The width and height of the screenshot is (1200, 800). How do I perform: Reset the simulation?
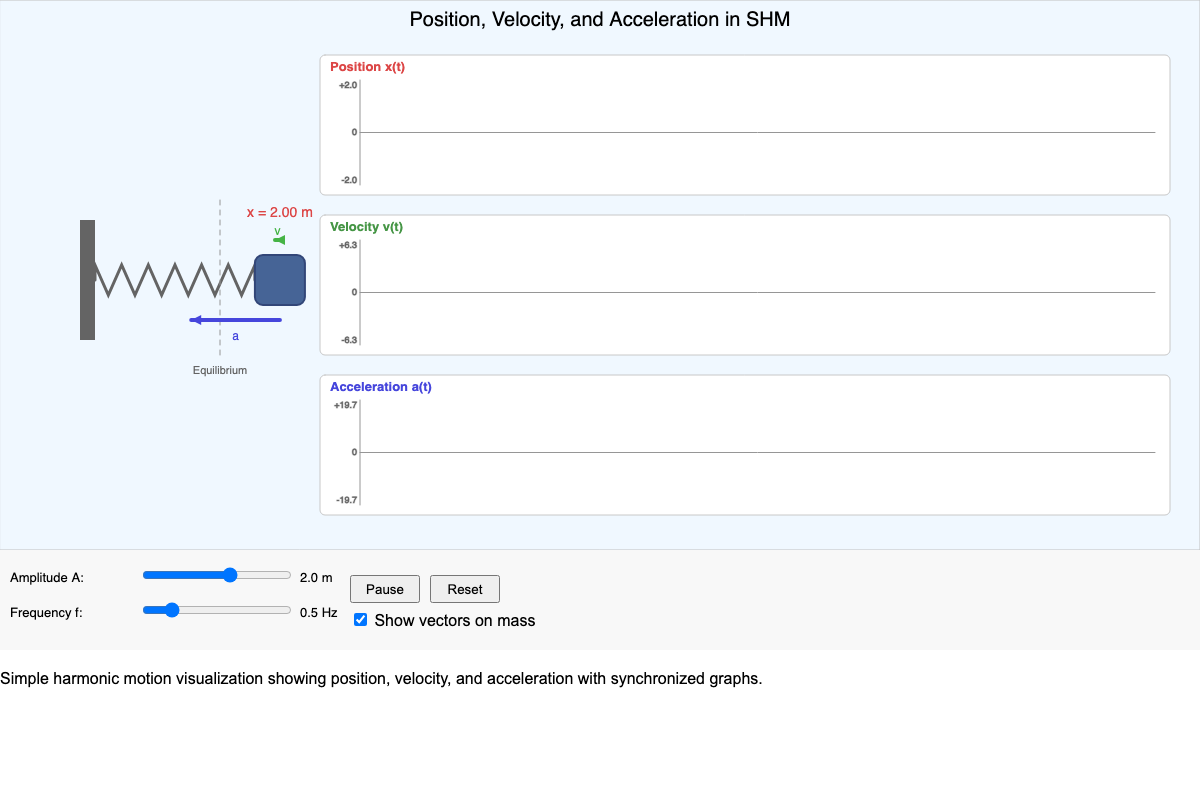(464, 588)
